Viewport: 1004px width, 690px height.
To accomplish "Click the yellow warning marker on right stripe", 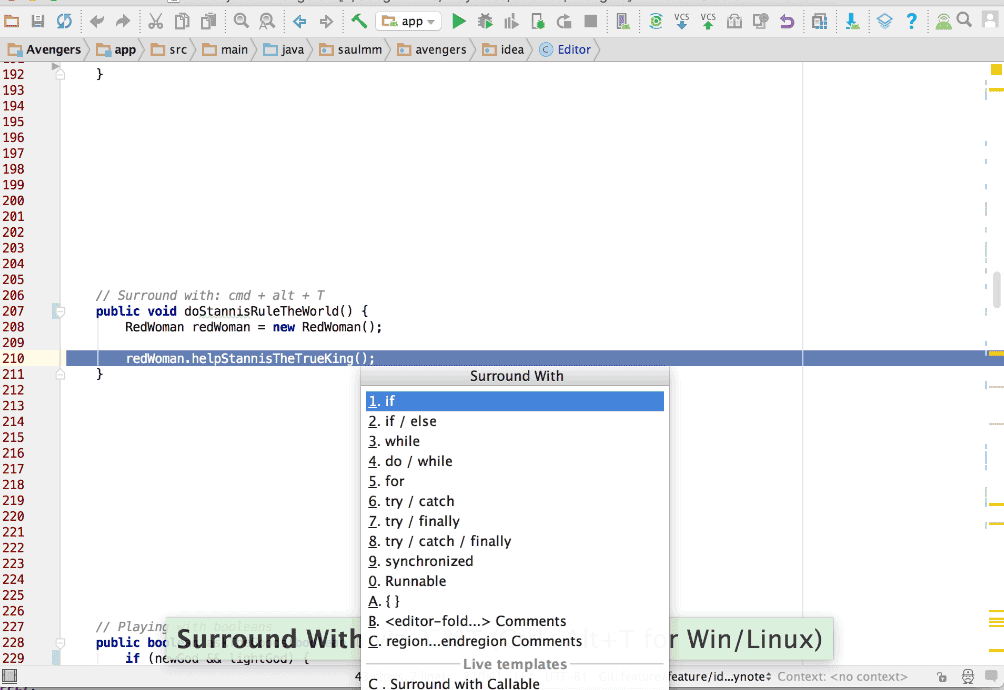I will pyautogui.click(x=995, y=70).
